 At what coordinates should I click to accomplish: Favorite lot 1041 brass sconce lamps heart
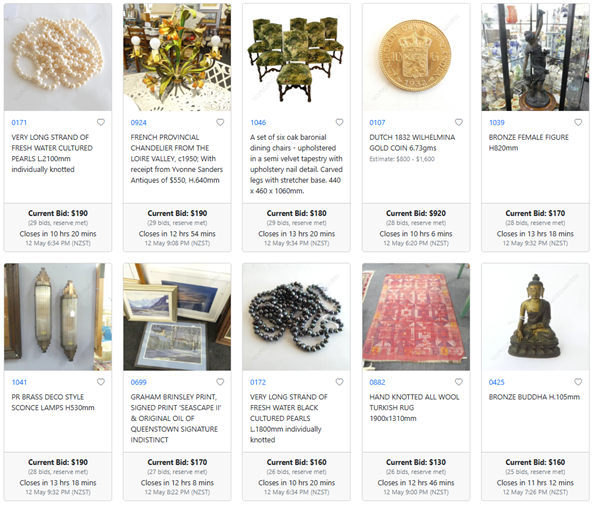[x=101, y=382]
